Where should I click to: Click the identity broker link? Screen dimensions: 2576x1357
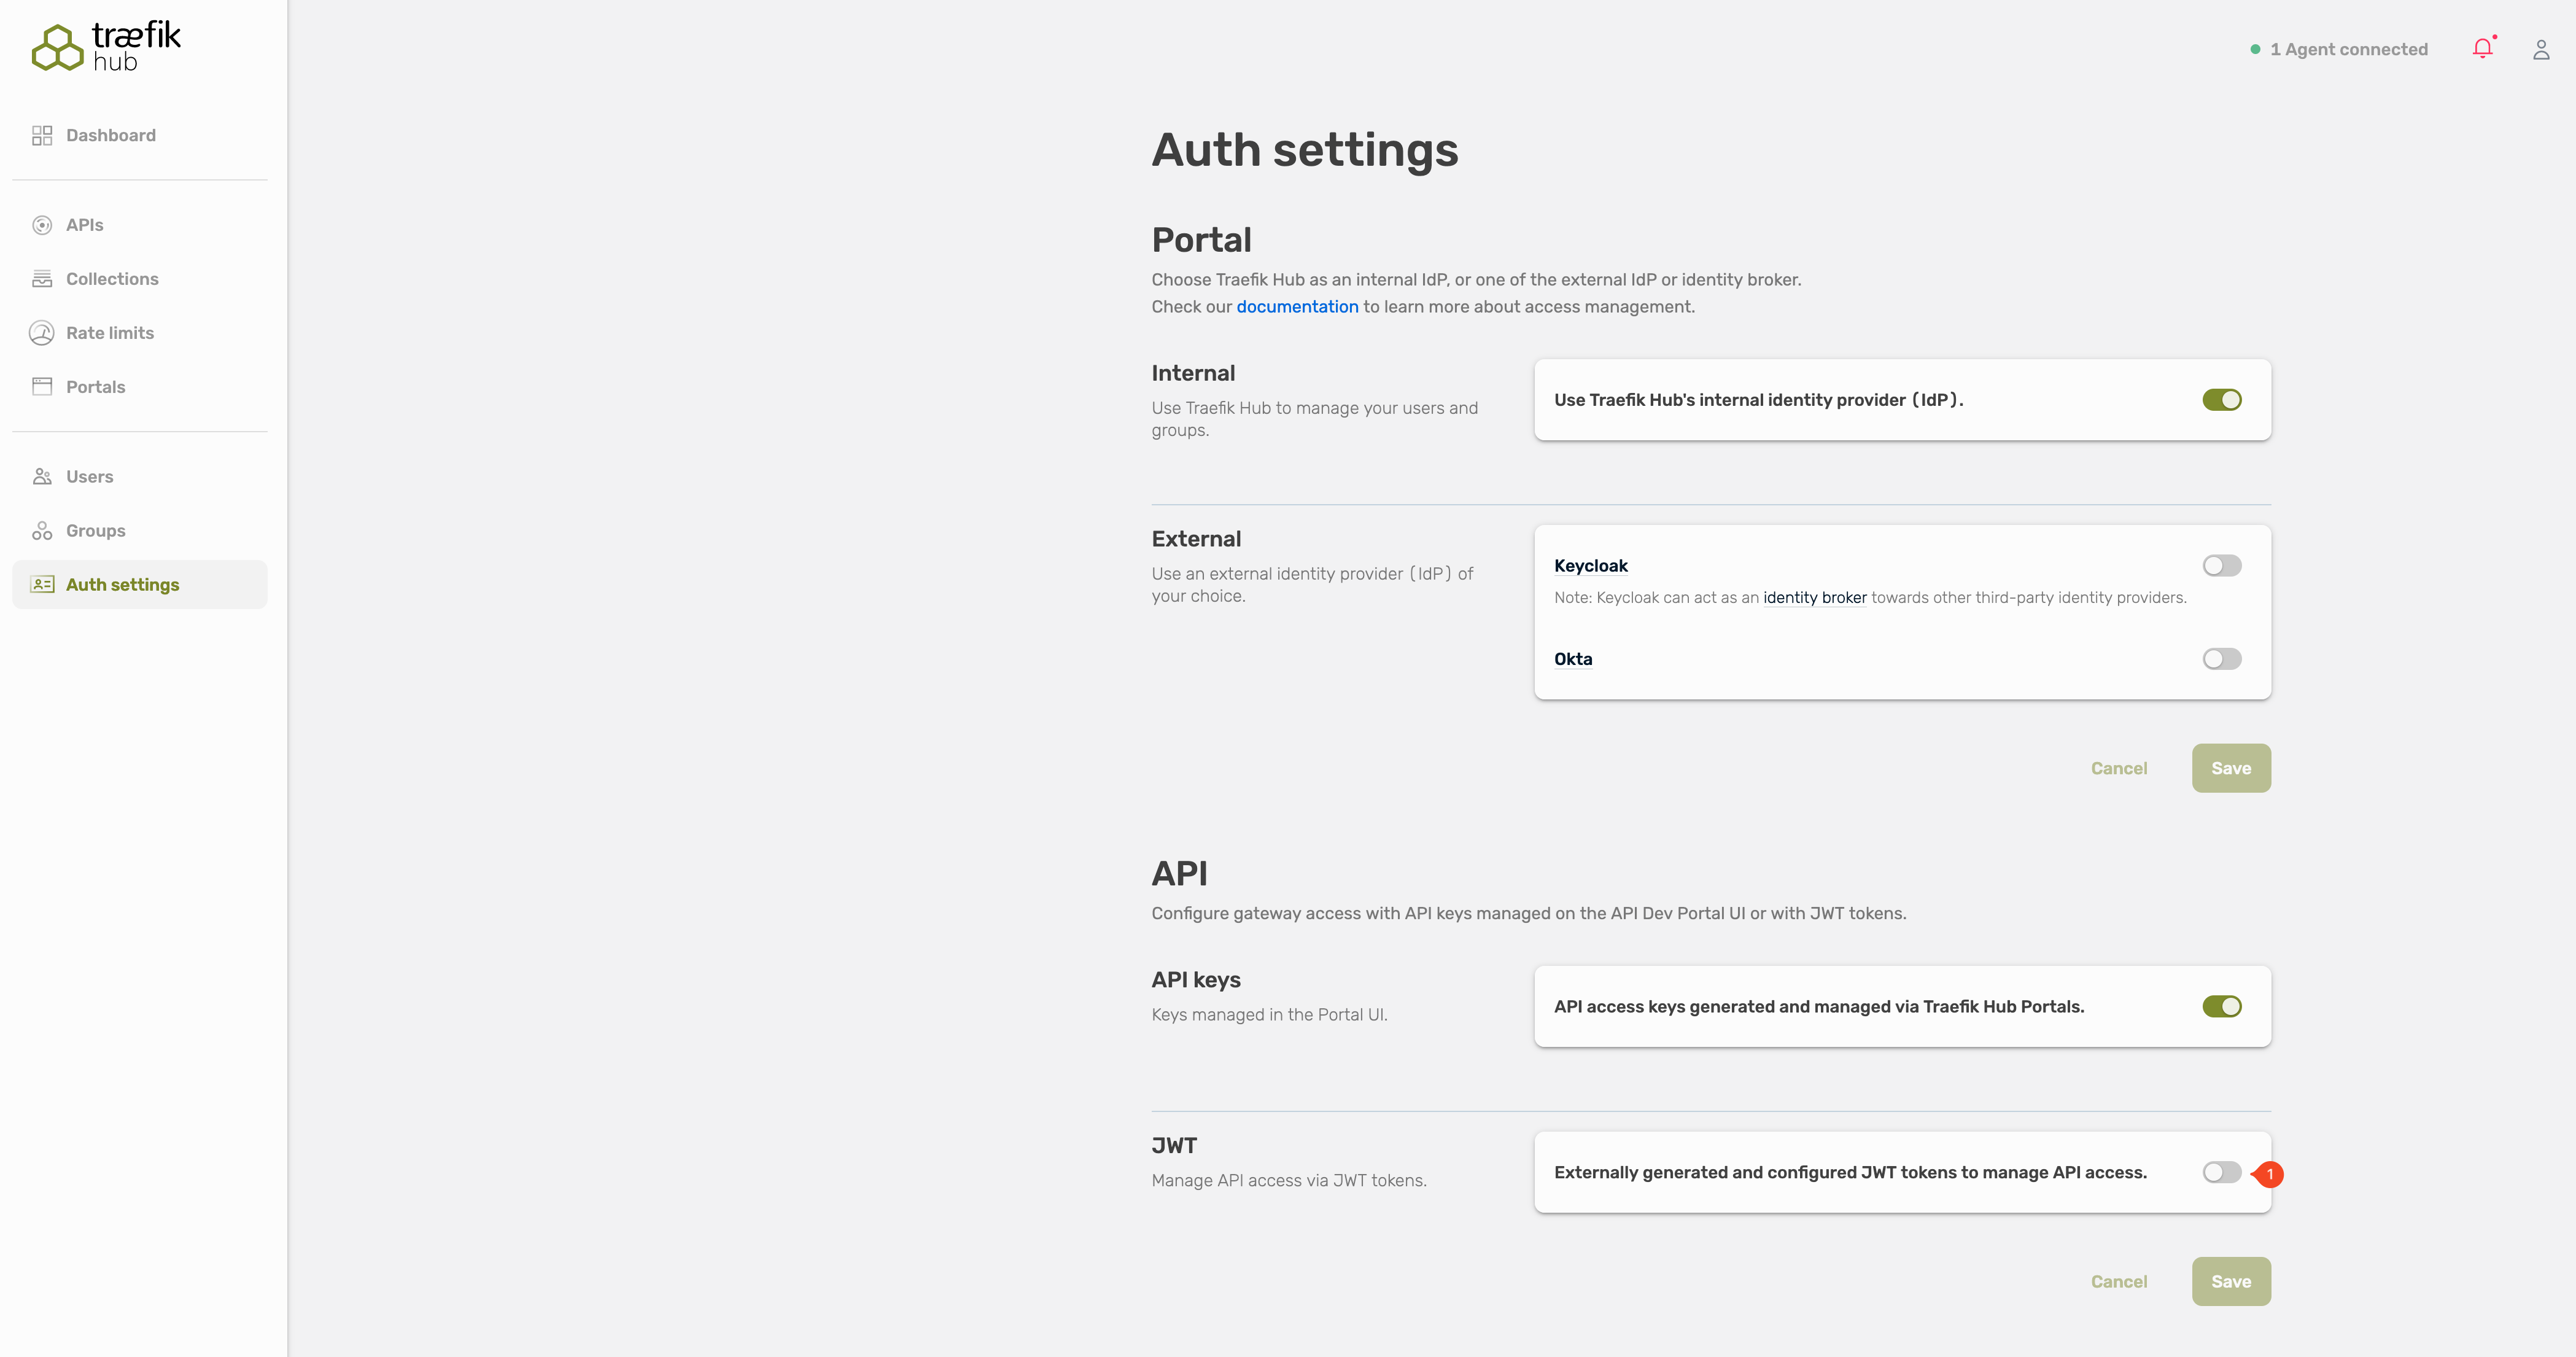(x=1814, y=598)
